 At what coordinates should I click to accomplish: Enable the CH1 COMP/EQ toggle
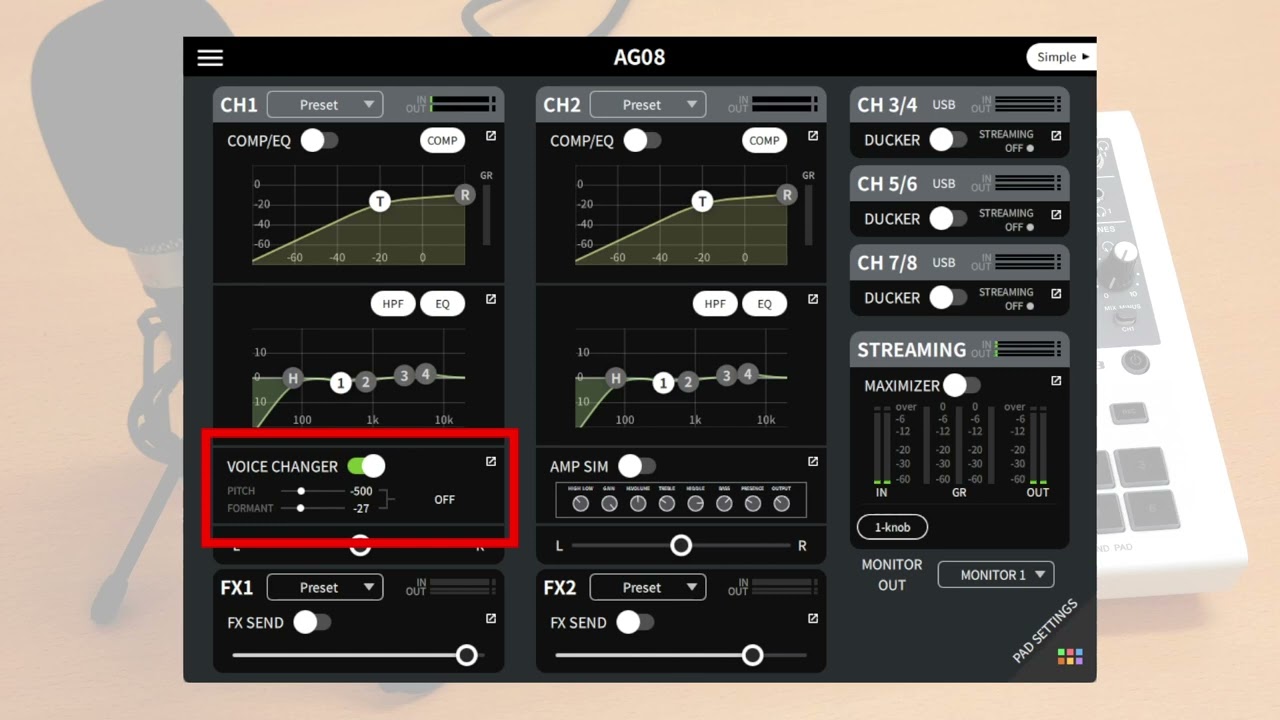tap(320, 140)
